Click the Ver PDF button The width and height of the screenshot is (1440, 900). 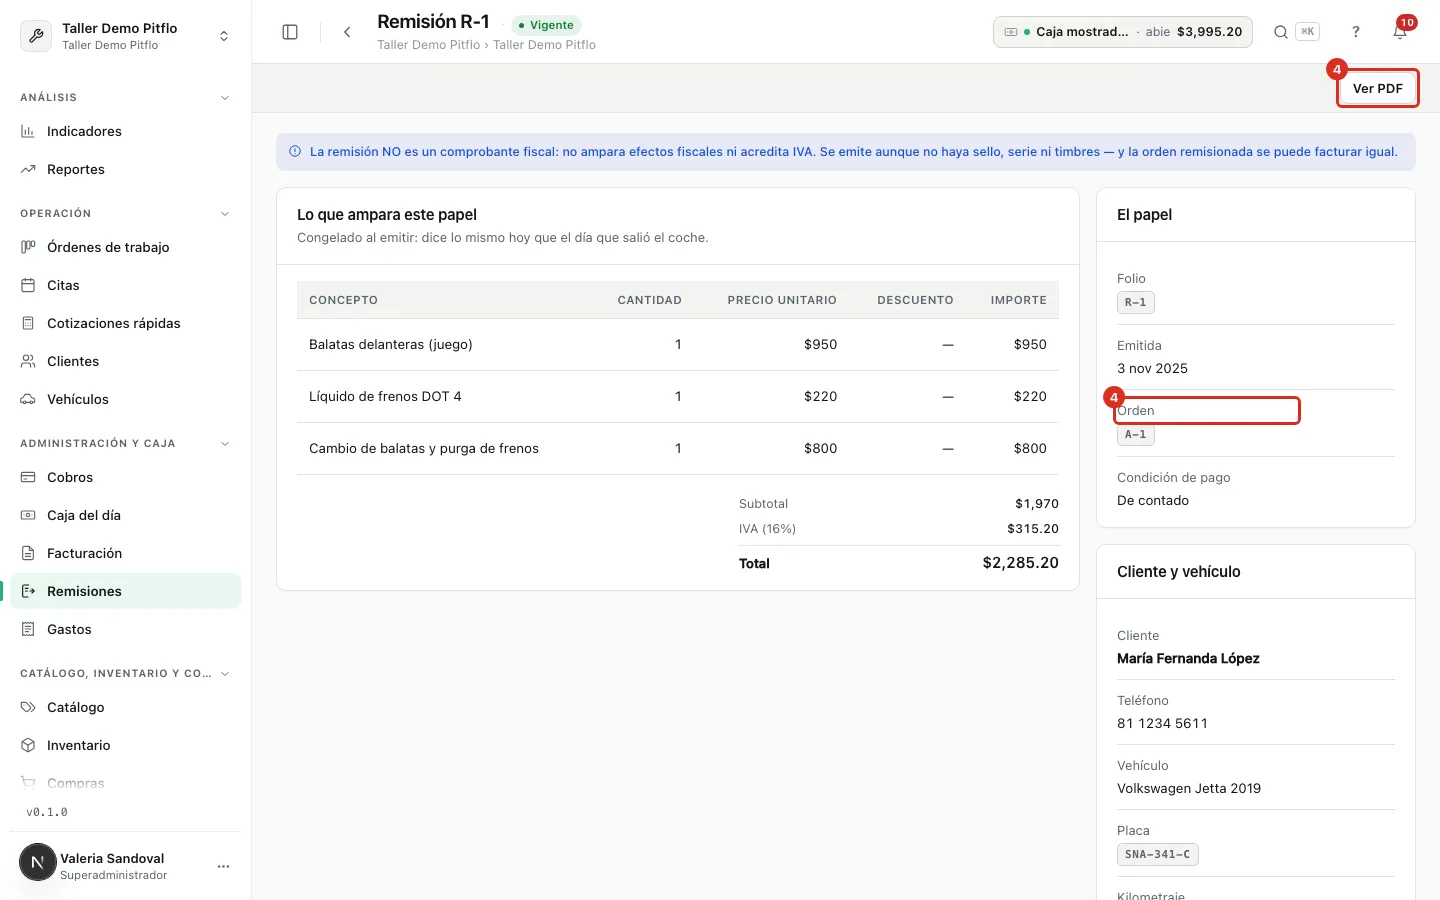coord(1378,88)
